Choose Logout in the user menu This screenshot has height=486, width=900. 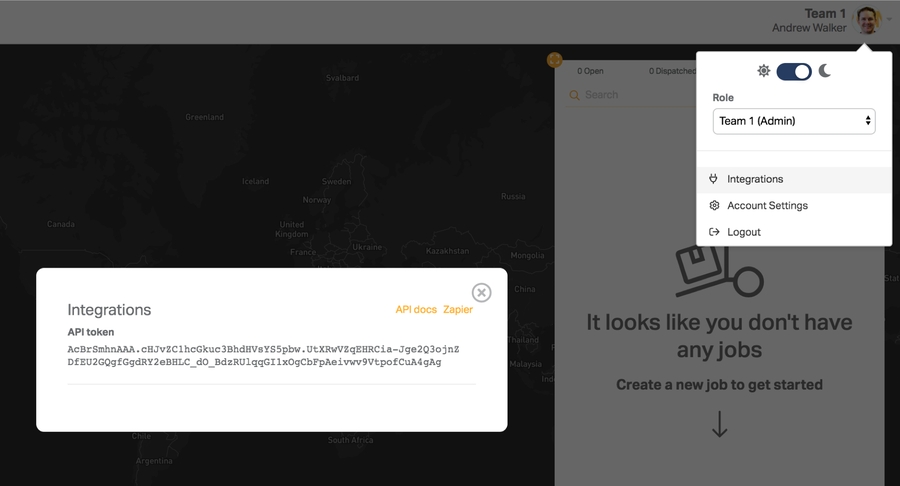tap(743, 232)
